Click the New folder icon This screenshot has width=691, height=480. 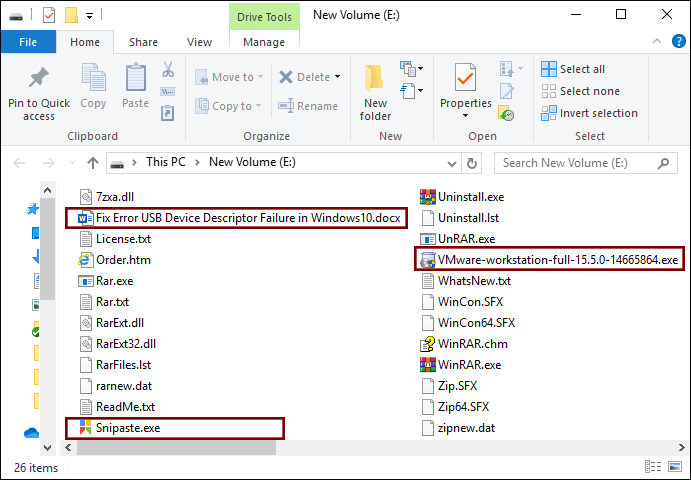tap(375, 78)
